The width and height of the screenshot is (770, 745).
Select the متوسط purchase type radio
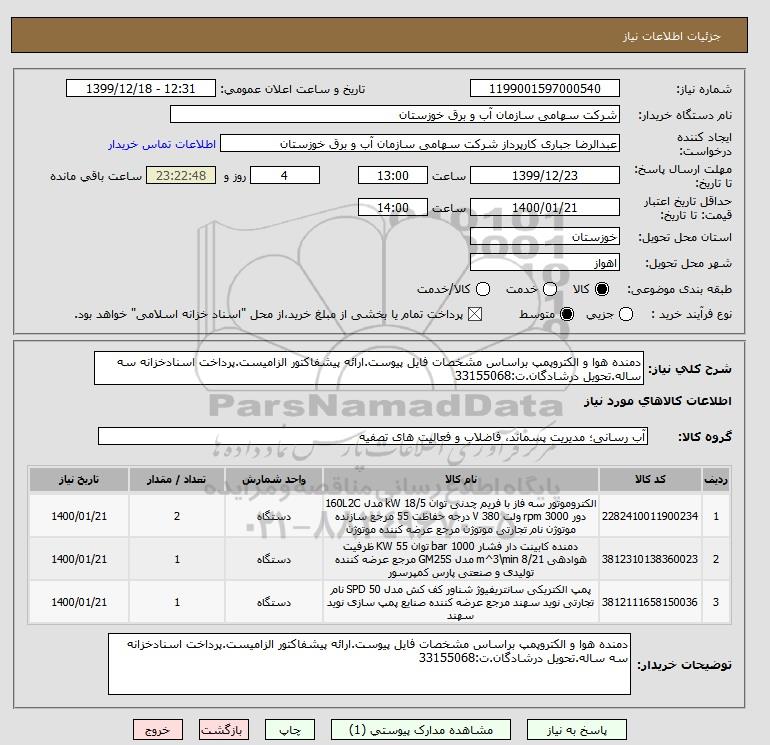[x=567, y=314]
